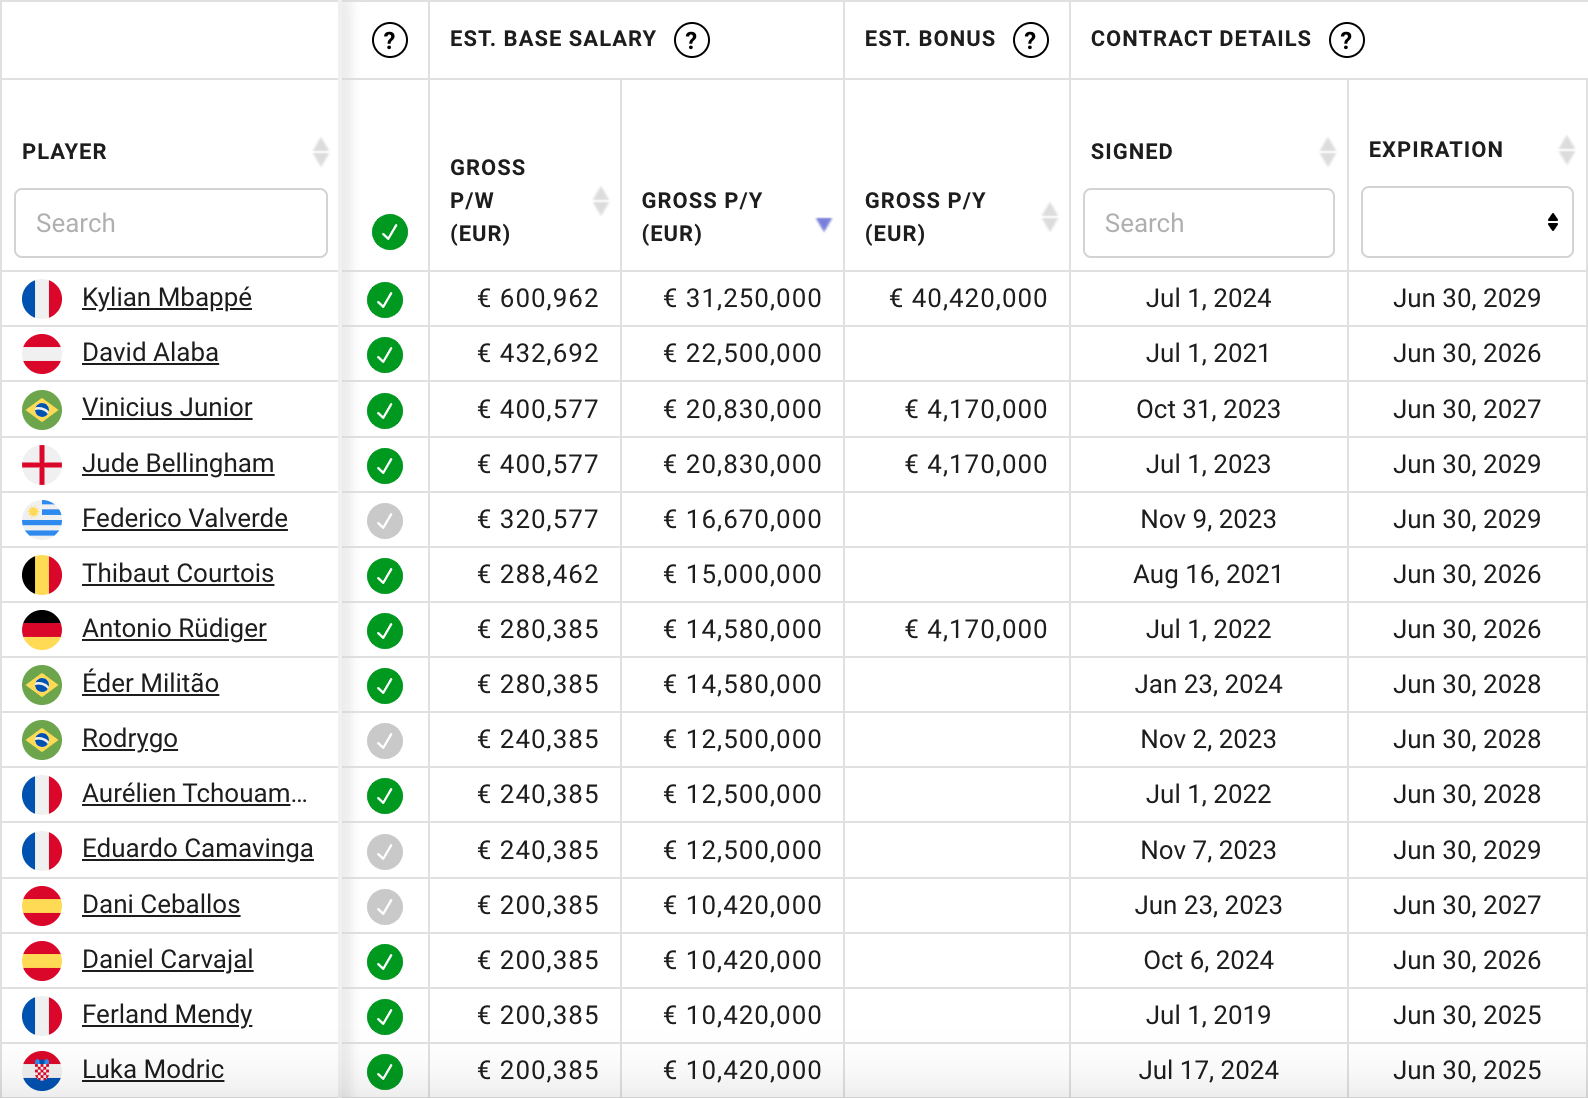Click Belgium flag next to Thibaut Courtois
Image resolution: width=1588 pixels, height=1098 pixels.
42,575
